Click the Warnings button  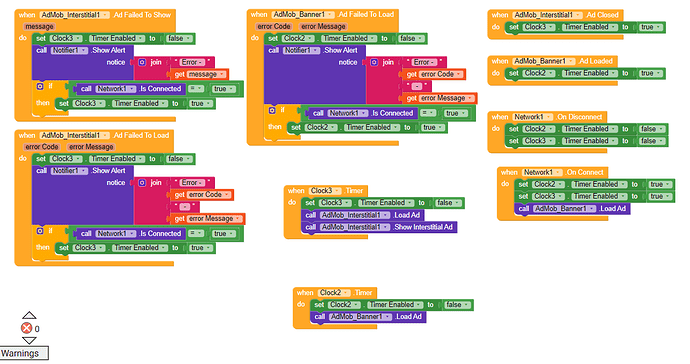tap(24, 353)
